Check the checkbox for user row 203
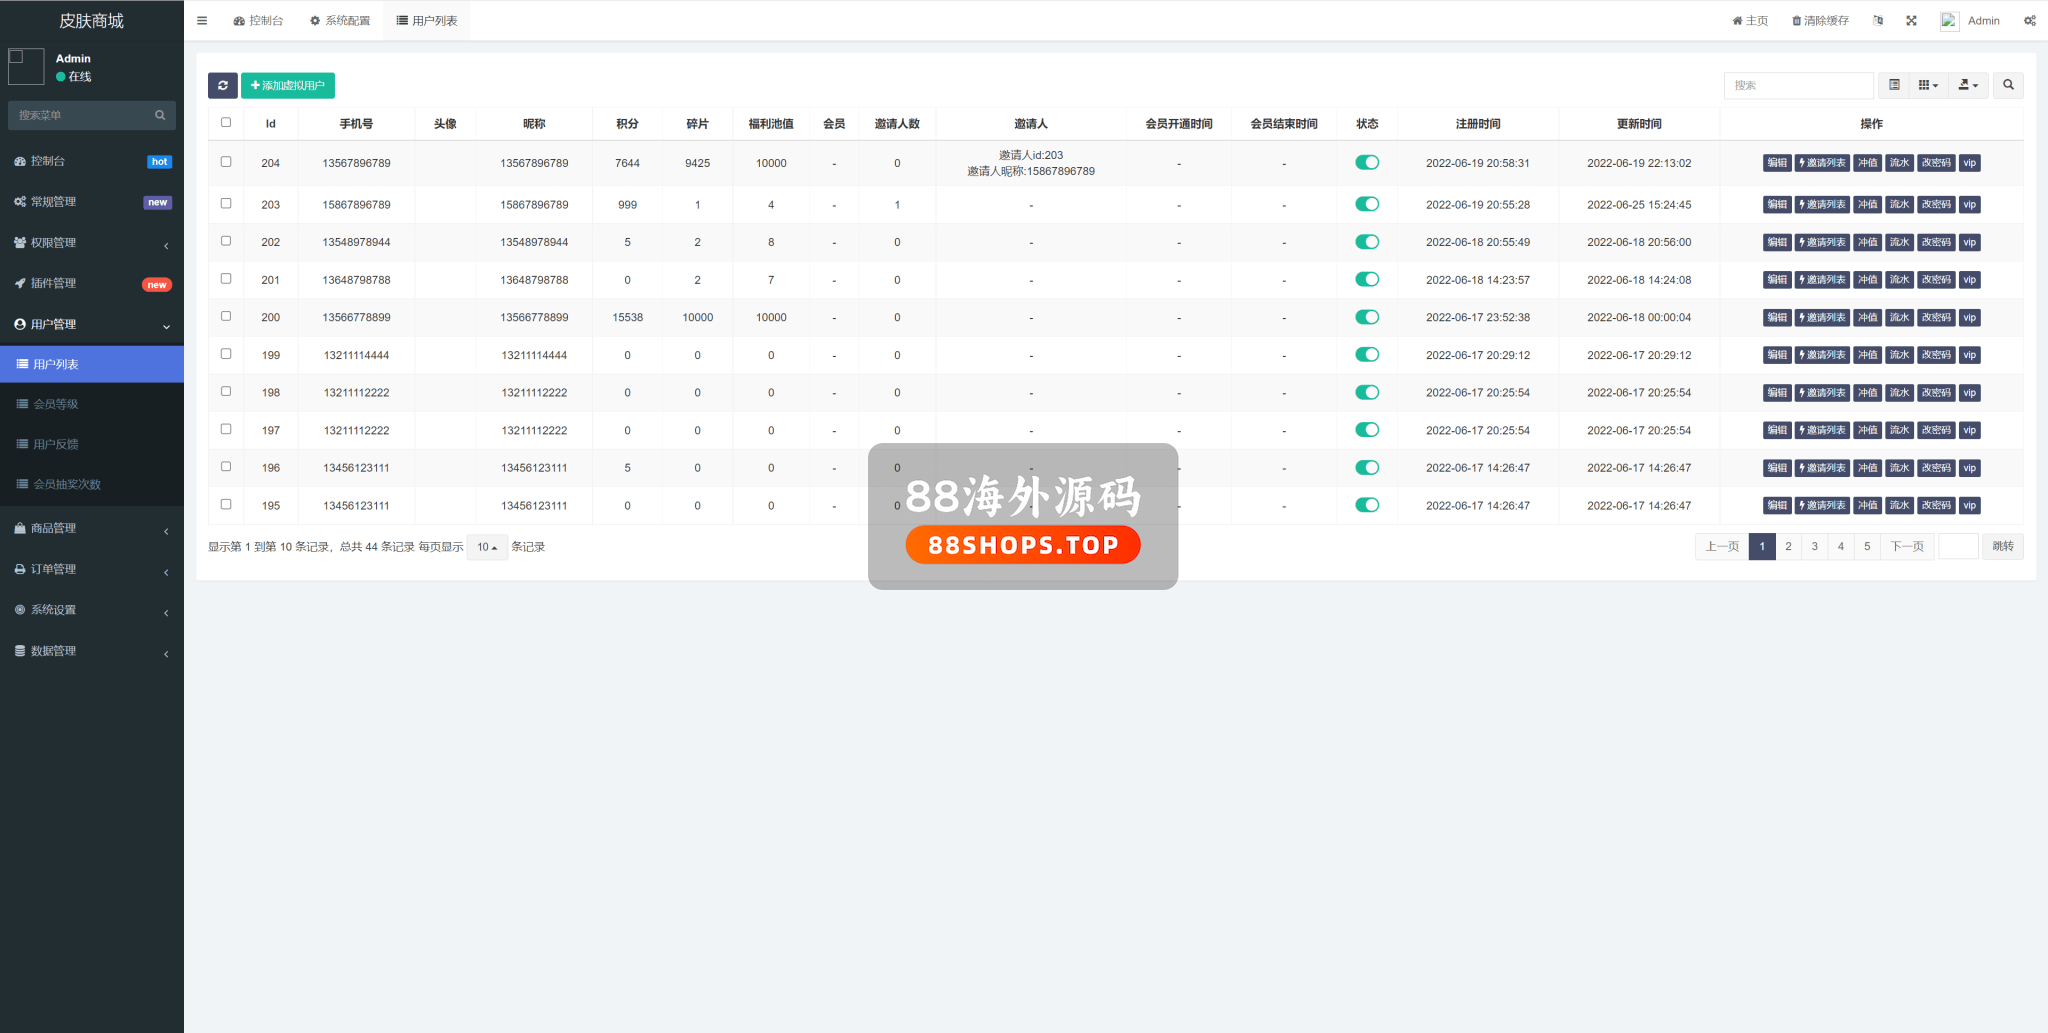 [226, 204]
